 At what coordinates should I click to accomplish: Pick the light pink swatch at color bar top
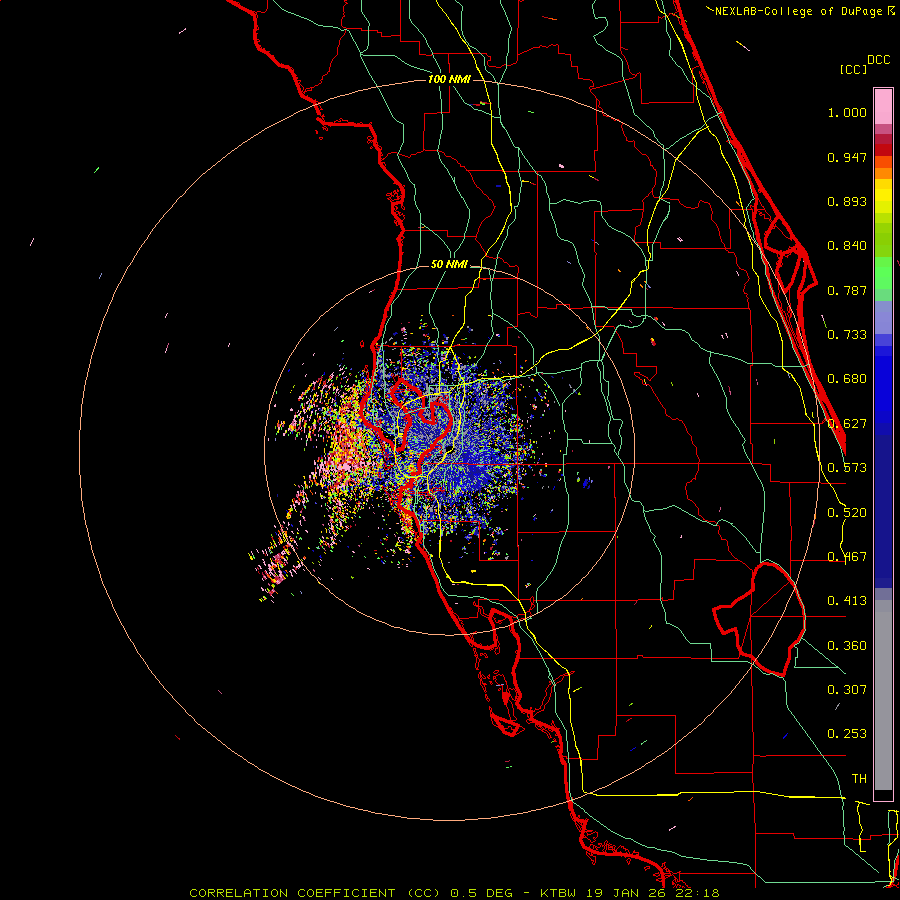pyautogui.click(x=883, y=106)
